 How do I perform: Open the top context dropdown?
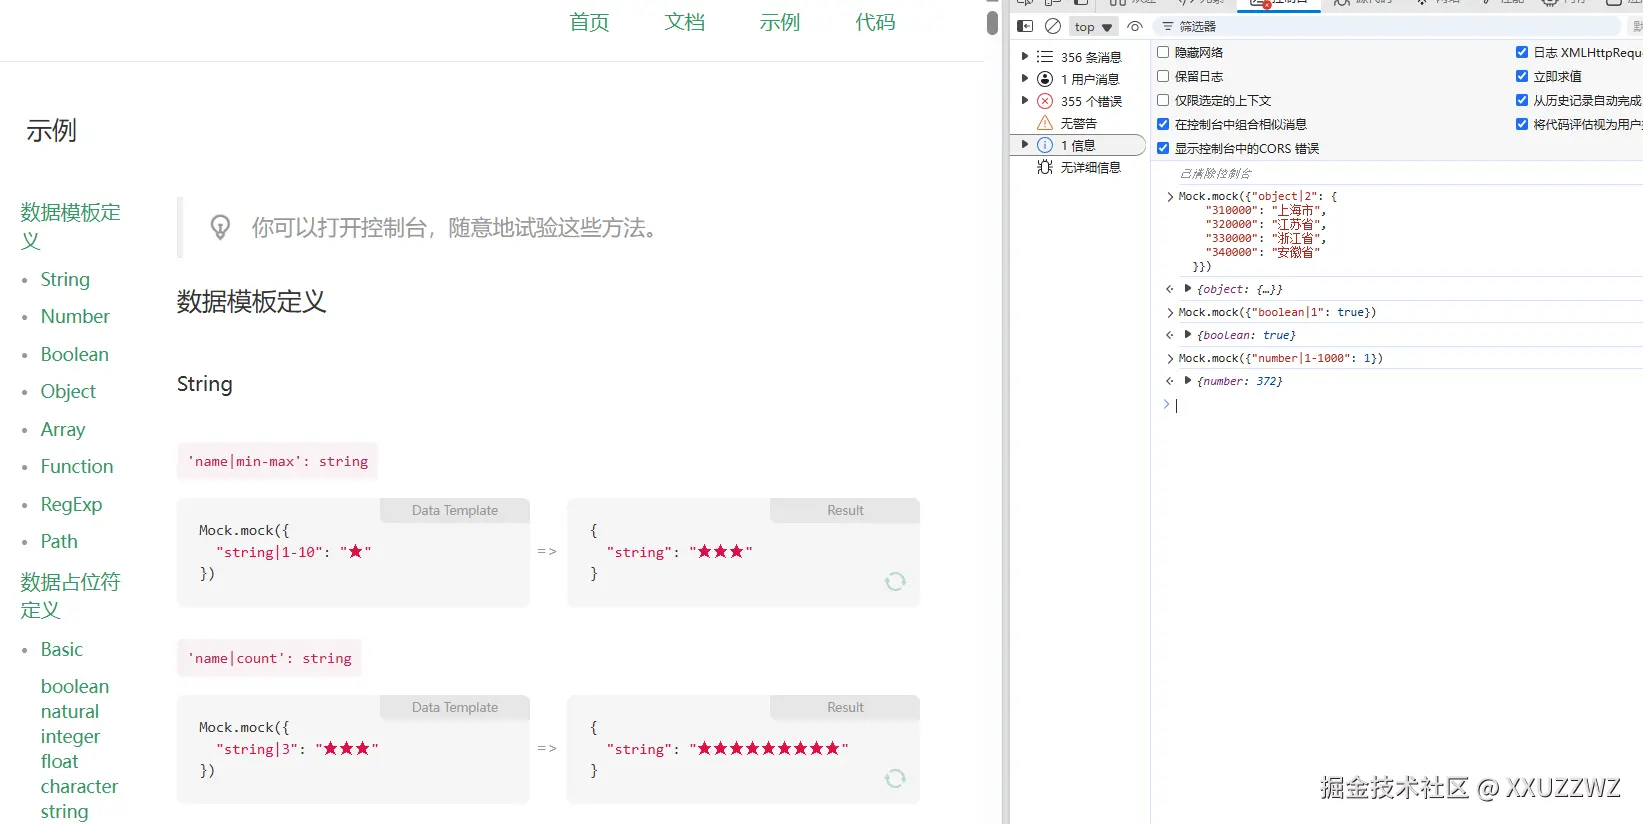pos(1093,27)
